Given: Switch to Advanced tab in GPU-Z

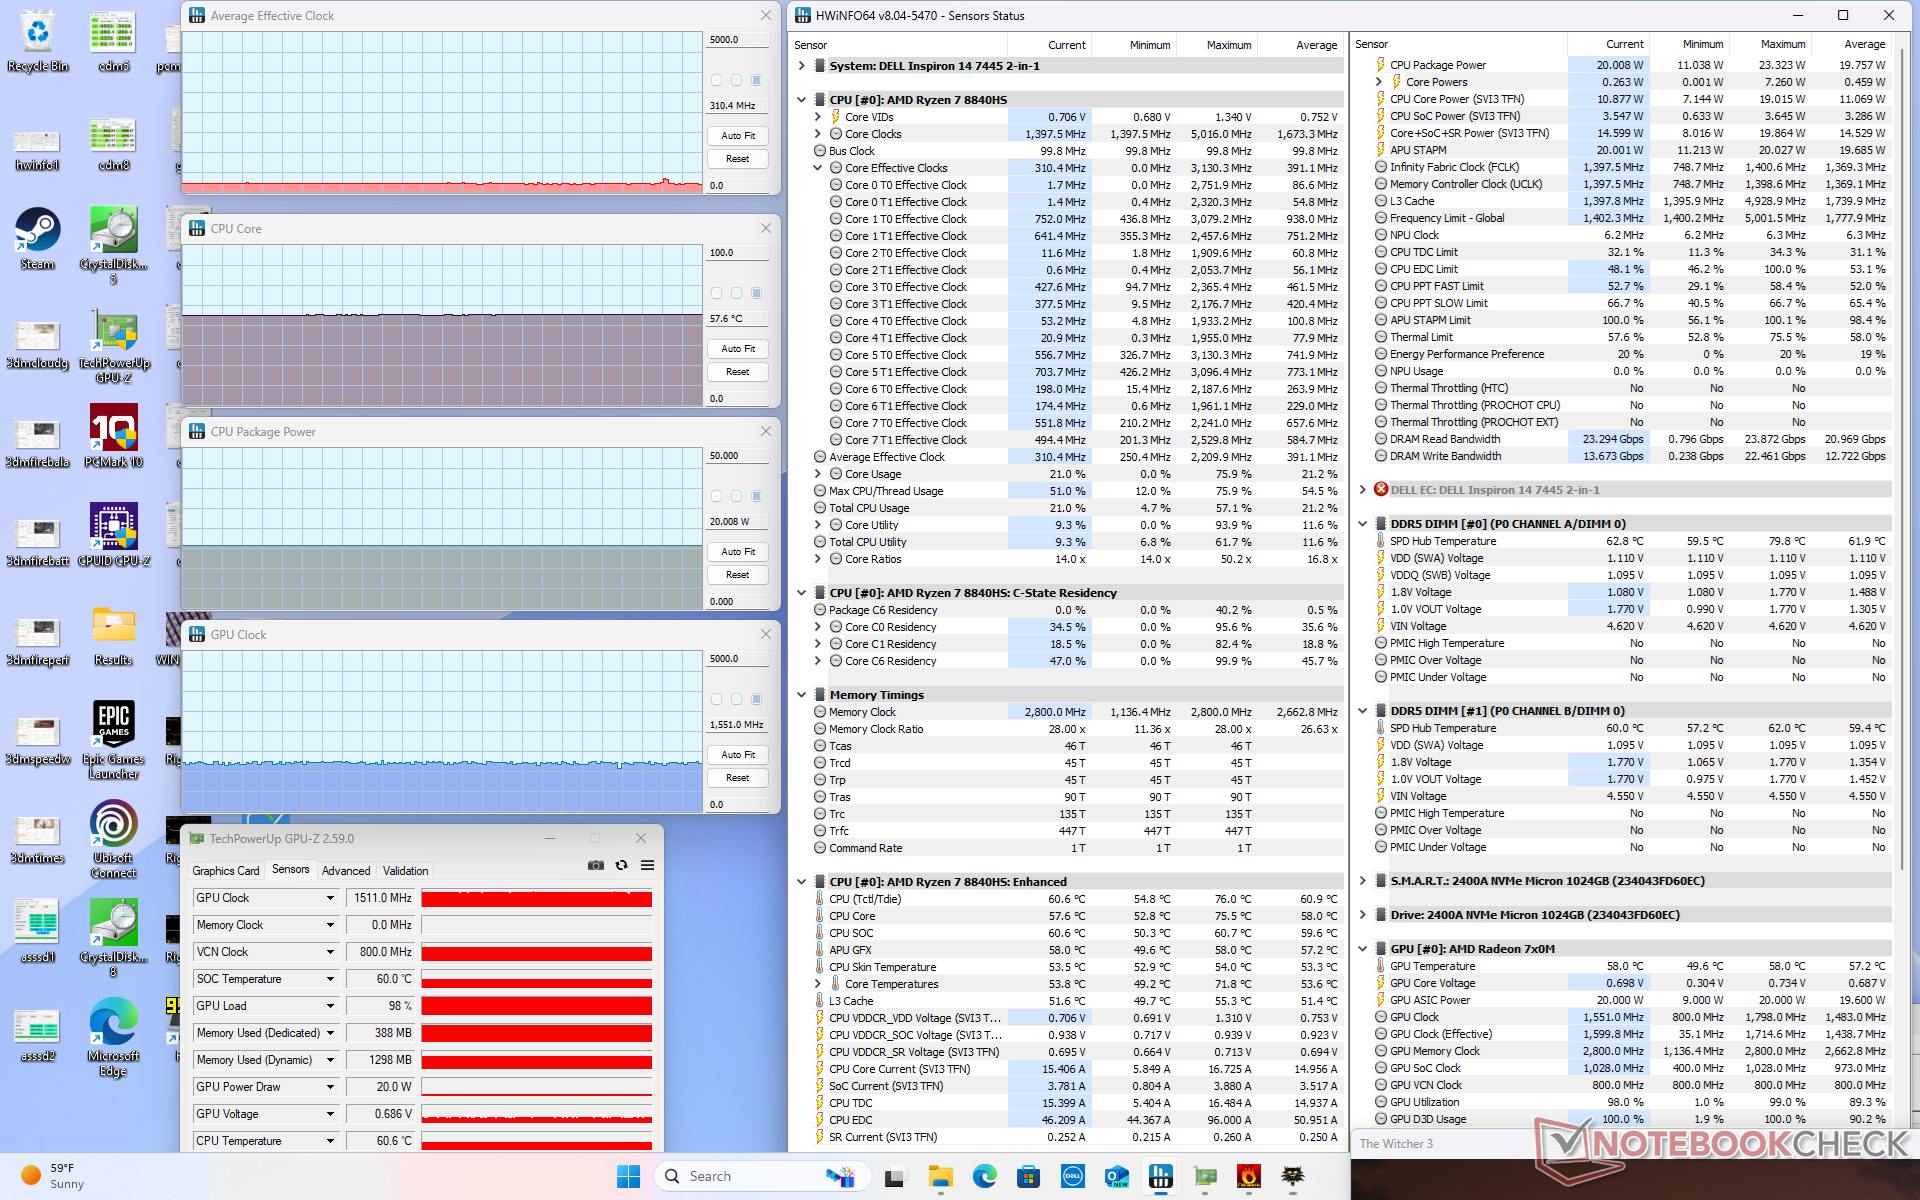Looking at the screenshot, I should tap(346, 871).
